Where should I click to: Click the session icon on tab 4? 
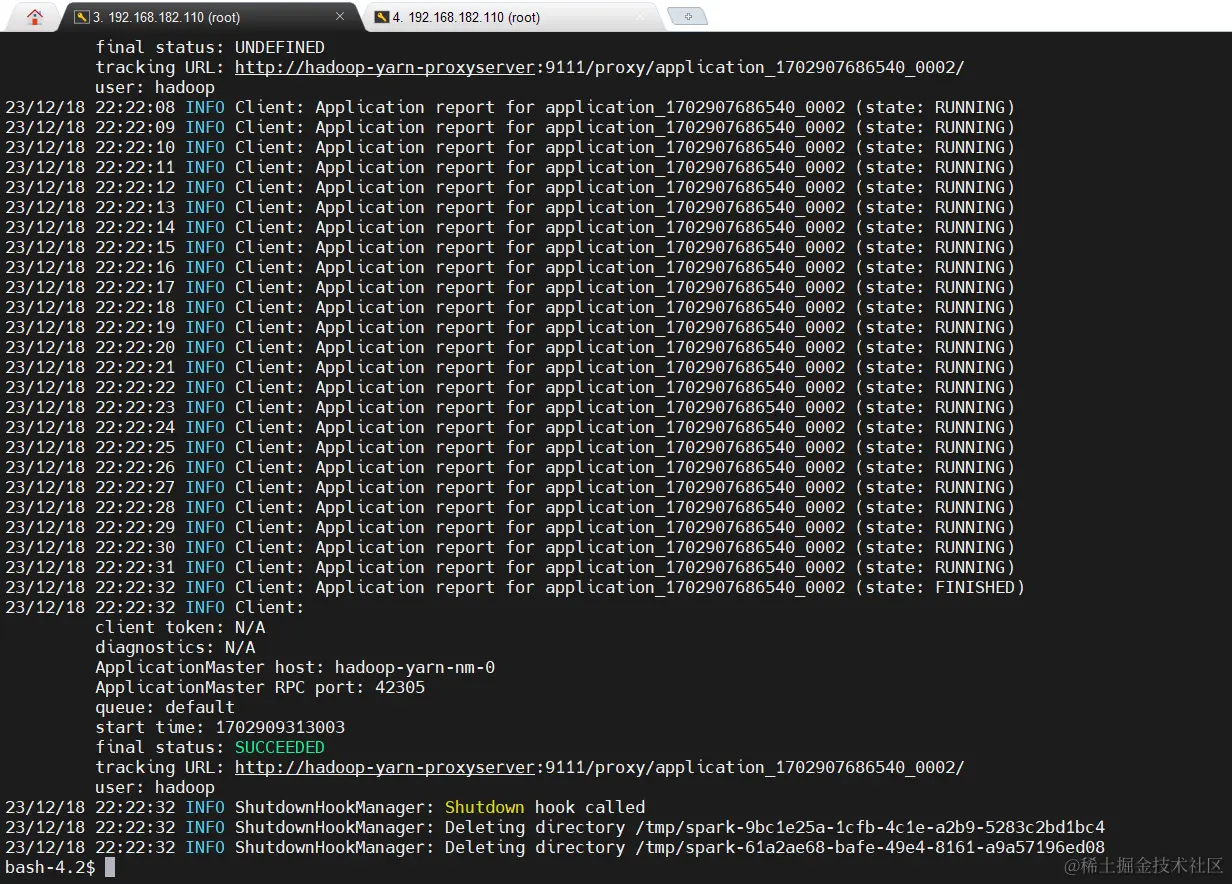381,17
